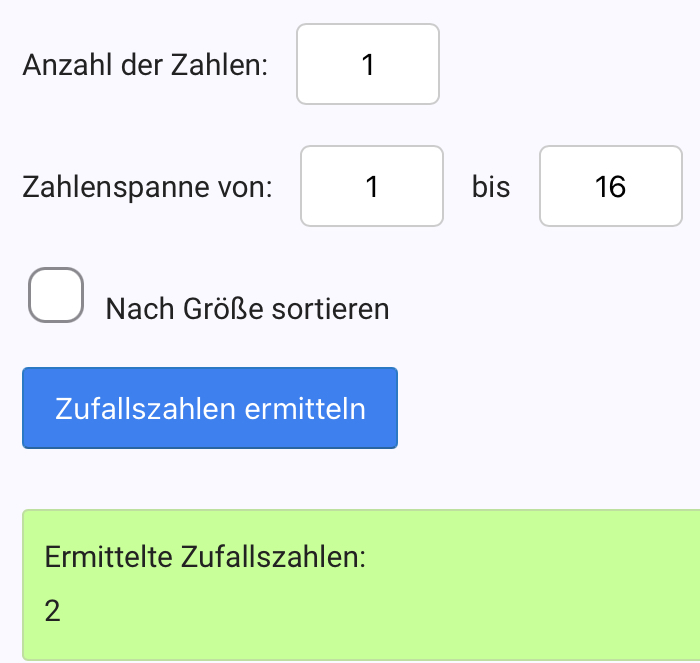Tick the empty square before Nach Größe

(x=56, y=295)
